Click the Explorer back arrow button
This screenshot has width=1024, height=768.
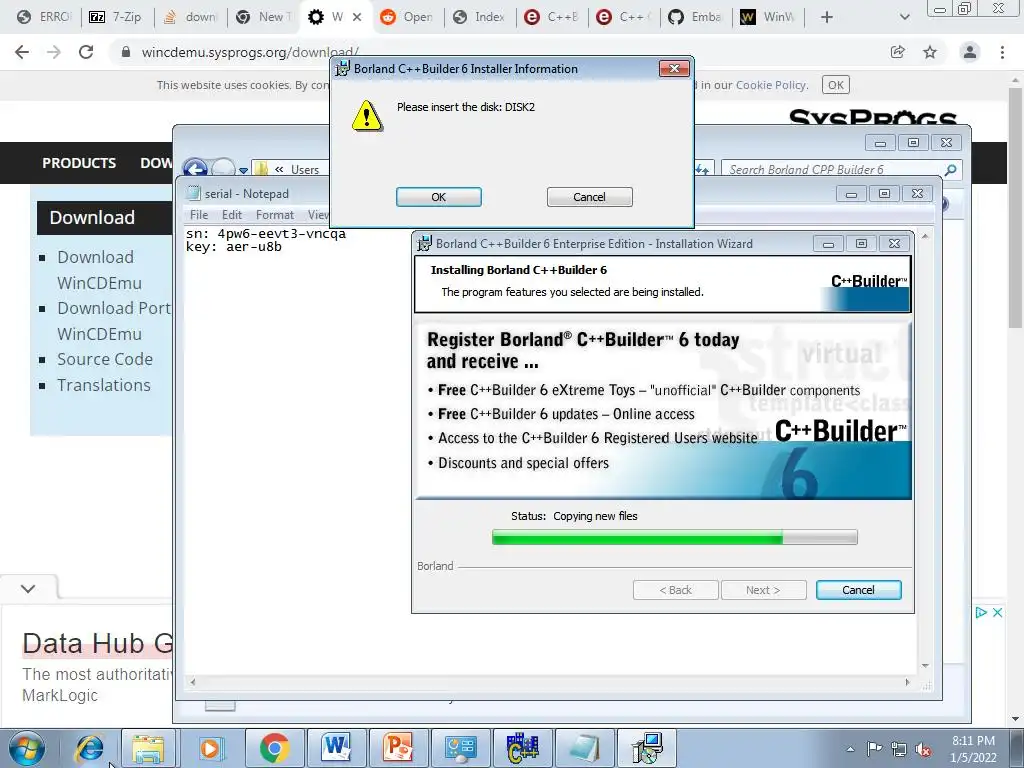point(195,168)
